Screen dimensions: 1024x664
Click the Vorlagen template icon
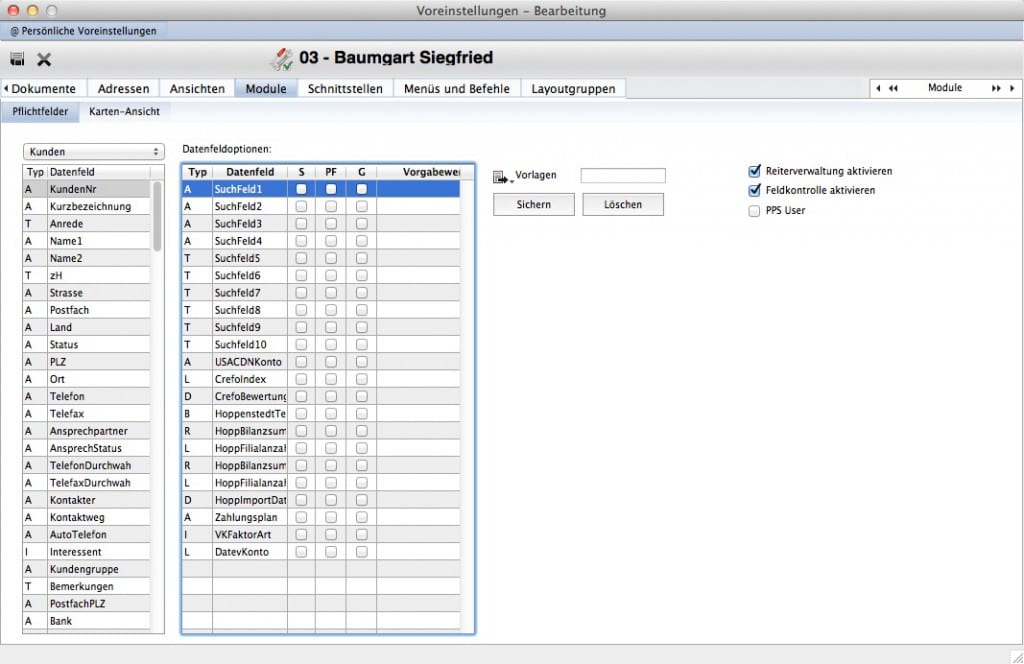[x=500, y=177]
